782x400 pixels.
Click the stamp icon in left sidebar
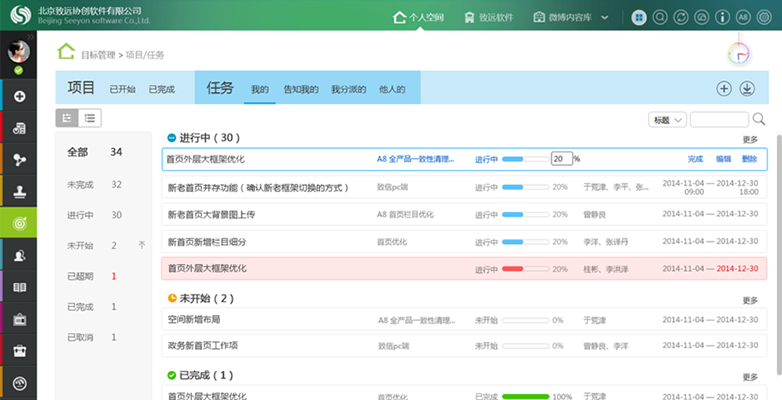coord(19,191)
